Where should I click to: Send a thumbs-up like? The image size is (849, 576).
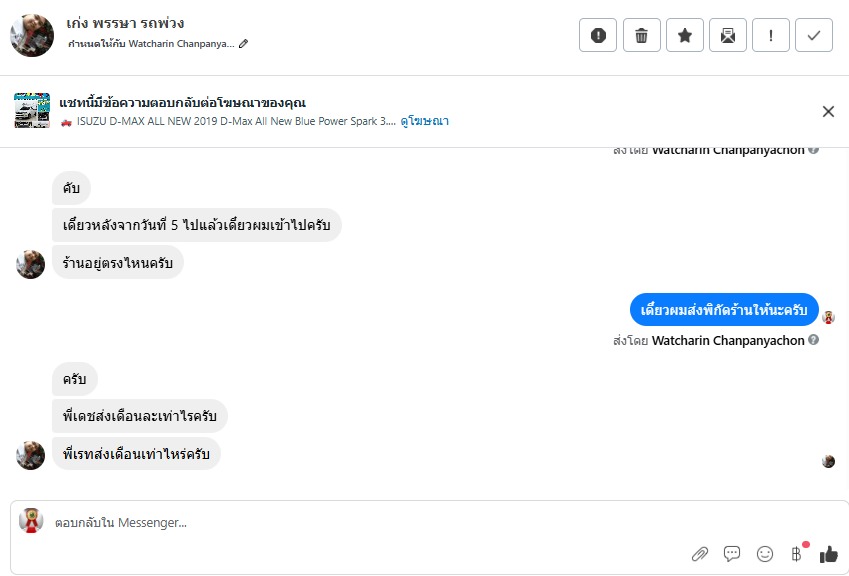(x=828, y=553)
